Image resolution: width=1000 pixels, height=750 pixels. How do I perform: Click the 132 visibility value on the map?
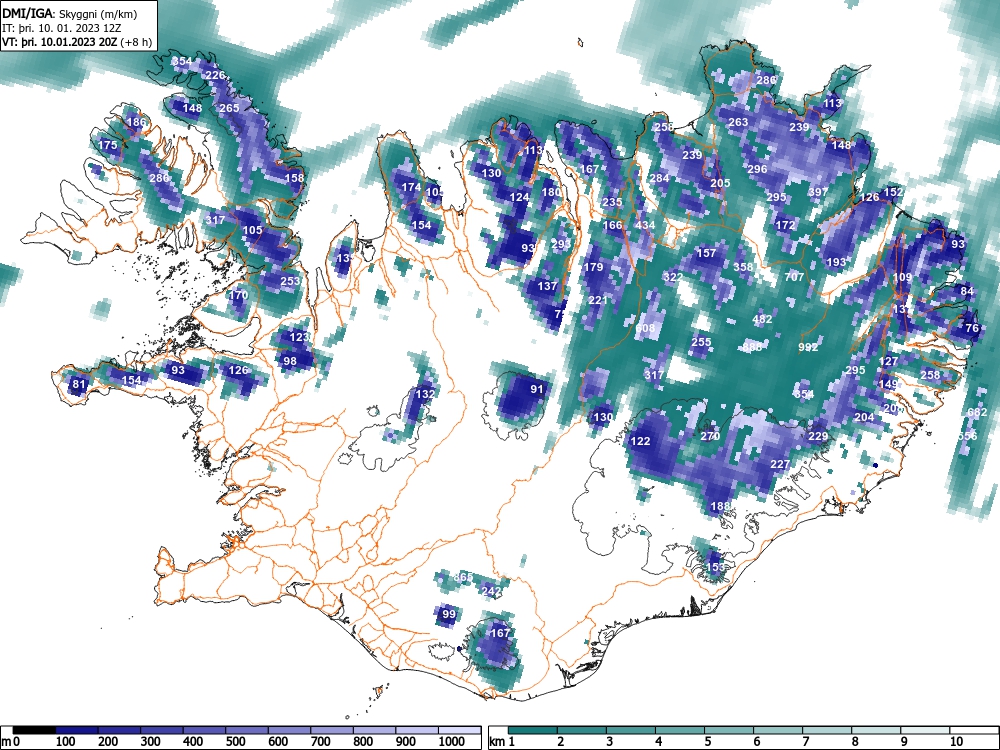point(425,394)
